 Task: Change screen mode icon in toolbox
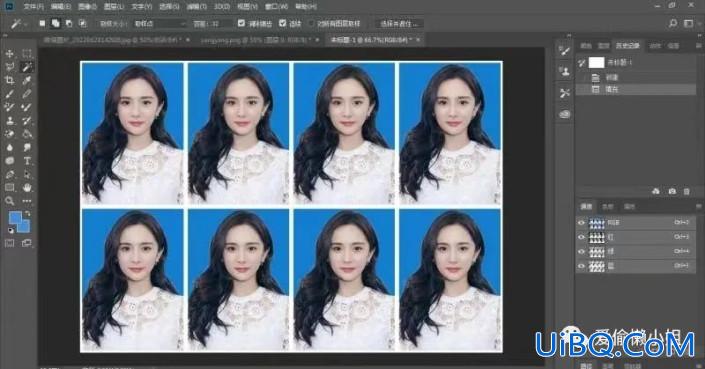click(27, 243)
